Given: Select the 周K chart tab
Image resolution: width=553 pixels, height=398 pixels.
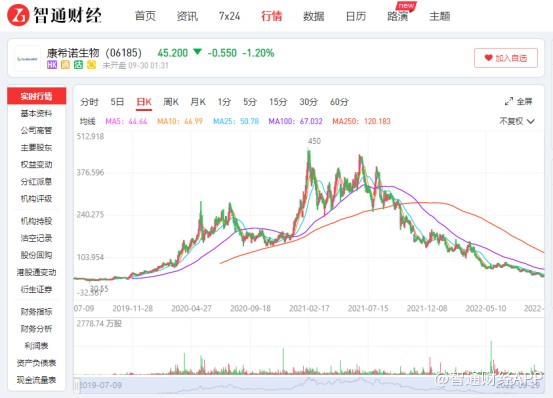Looking at the screenshot, I should [x=171, y=102].
